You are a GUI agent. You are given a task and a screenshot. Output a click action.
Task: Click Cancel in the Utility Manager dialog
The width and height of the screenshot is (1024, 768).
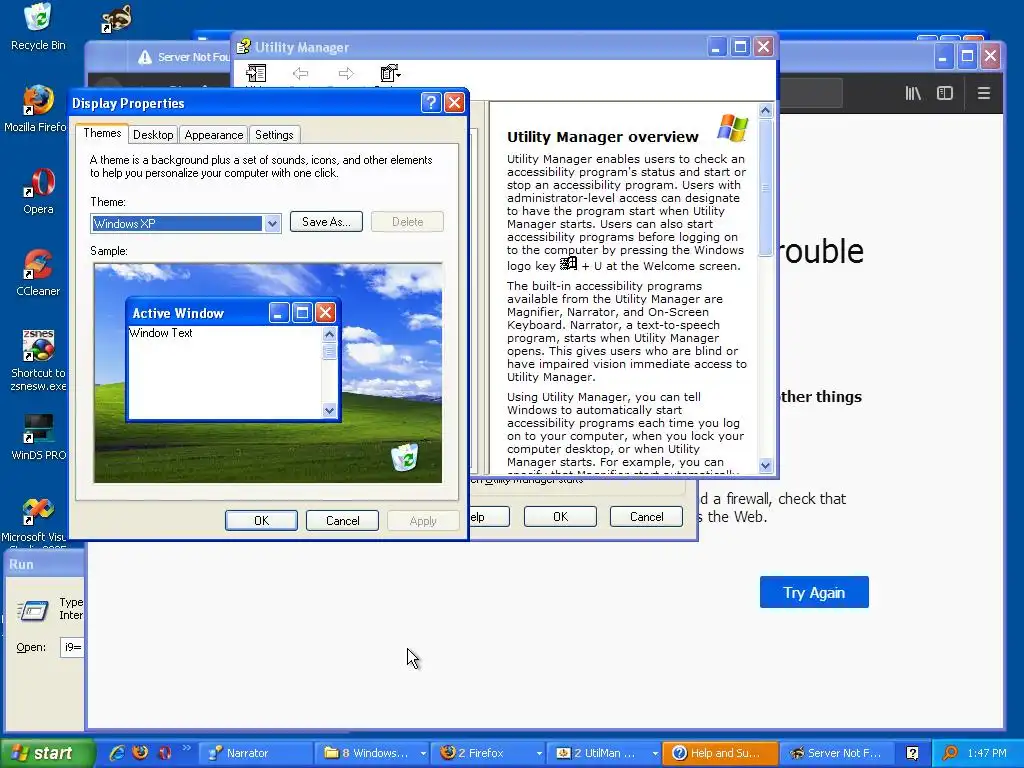647,517
